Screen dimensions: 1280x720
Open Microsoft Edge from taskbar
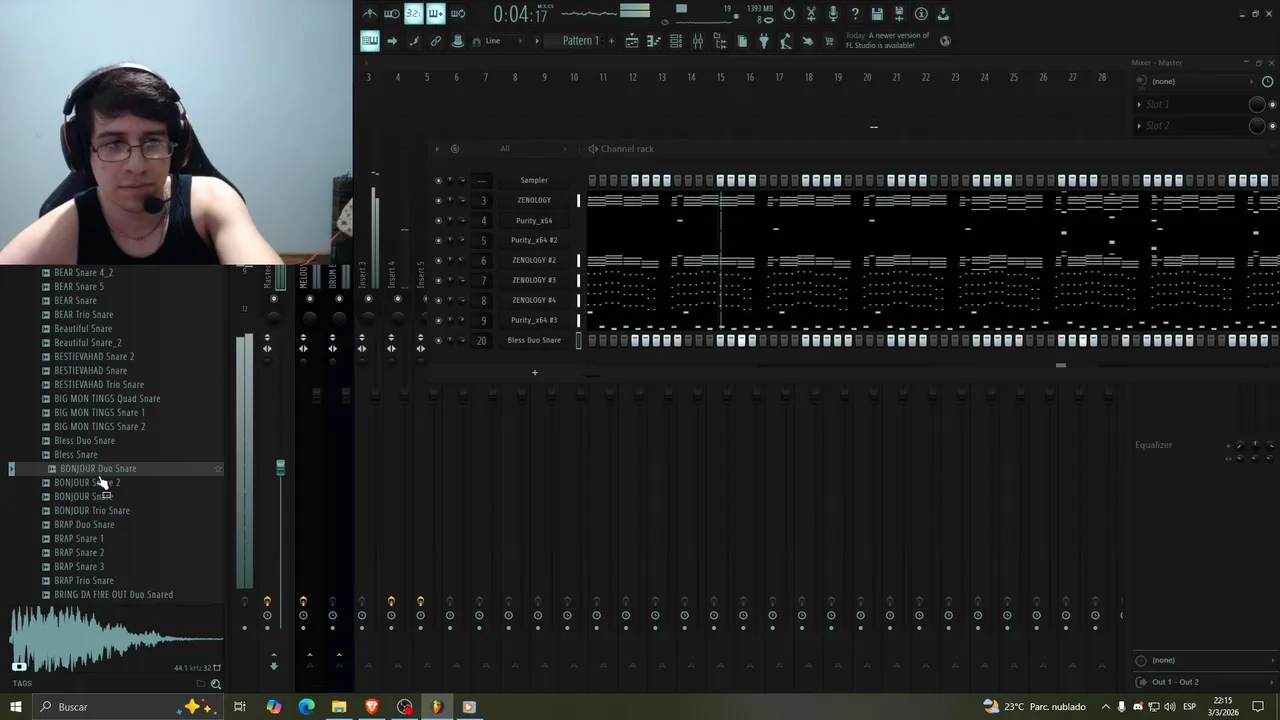pyautogui.click(x=306, y=707)
